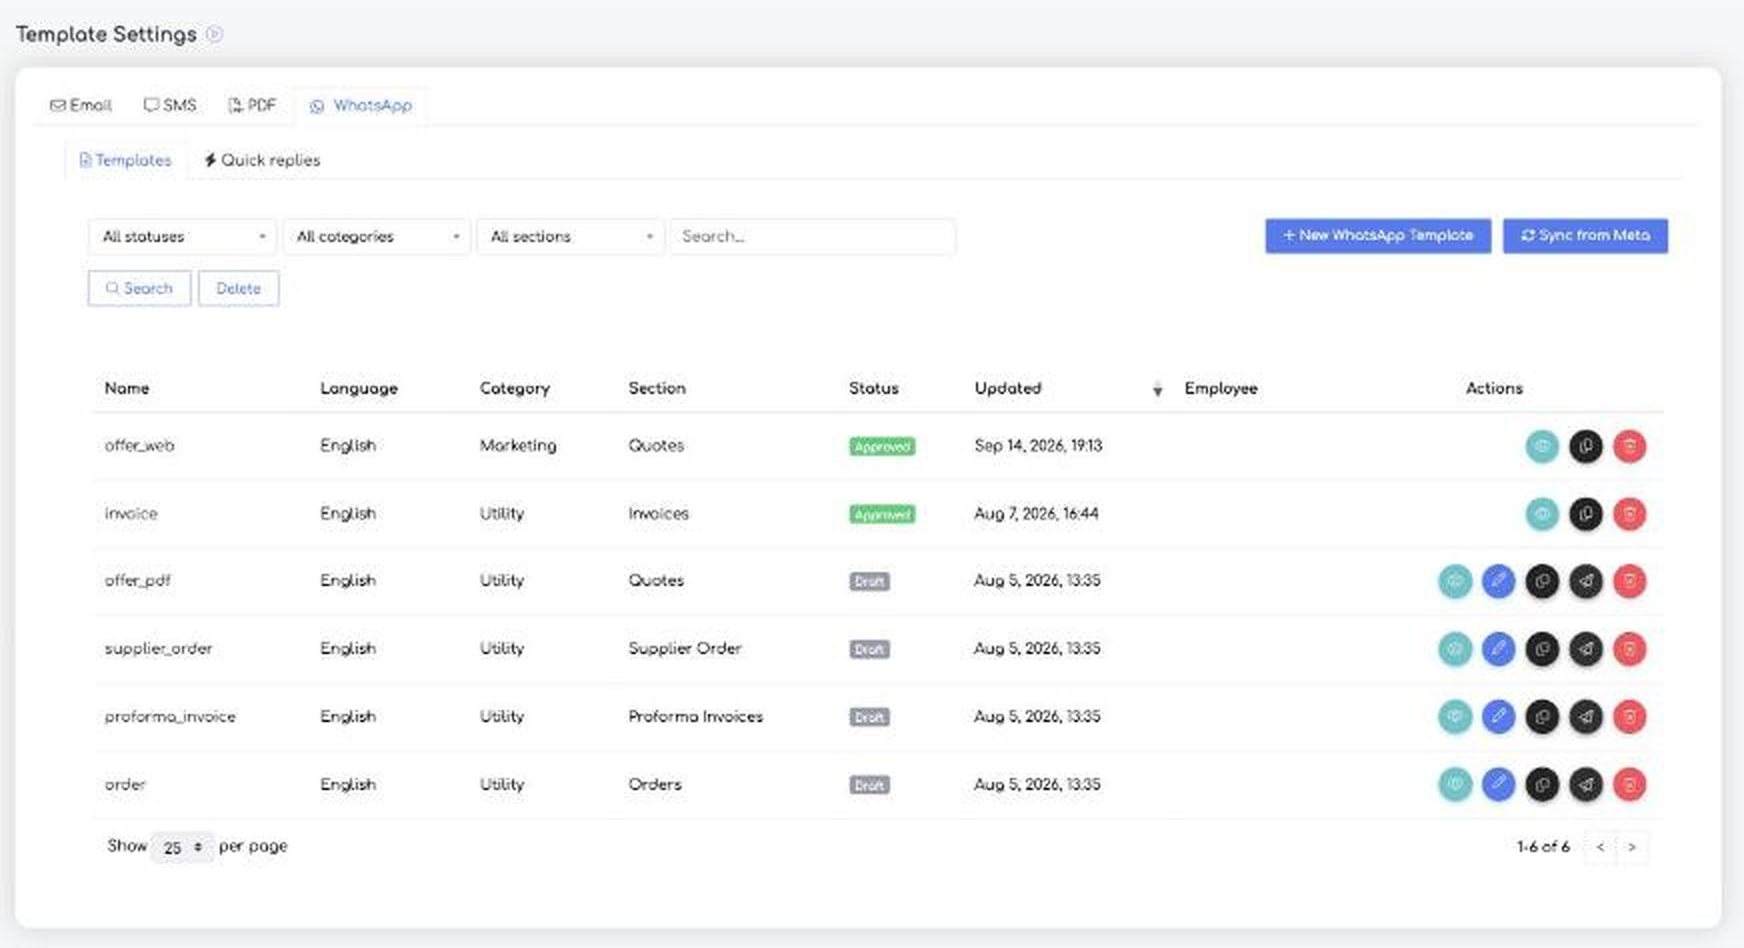Duplicate the offer_web template

pos(1586,446)
